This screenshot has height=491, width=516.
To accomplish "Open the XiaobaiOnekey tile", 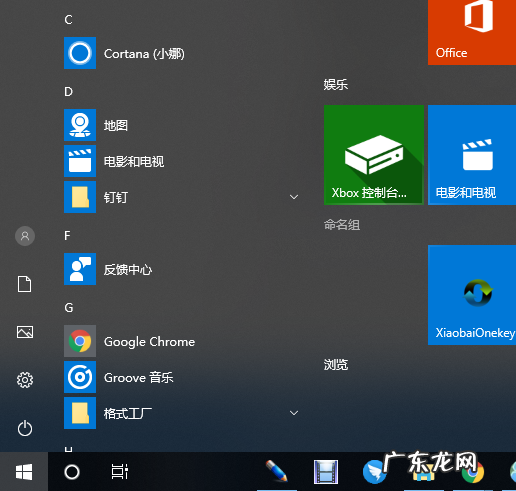I will 472,295.
